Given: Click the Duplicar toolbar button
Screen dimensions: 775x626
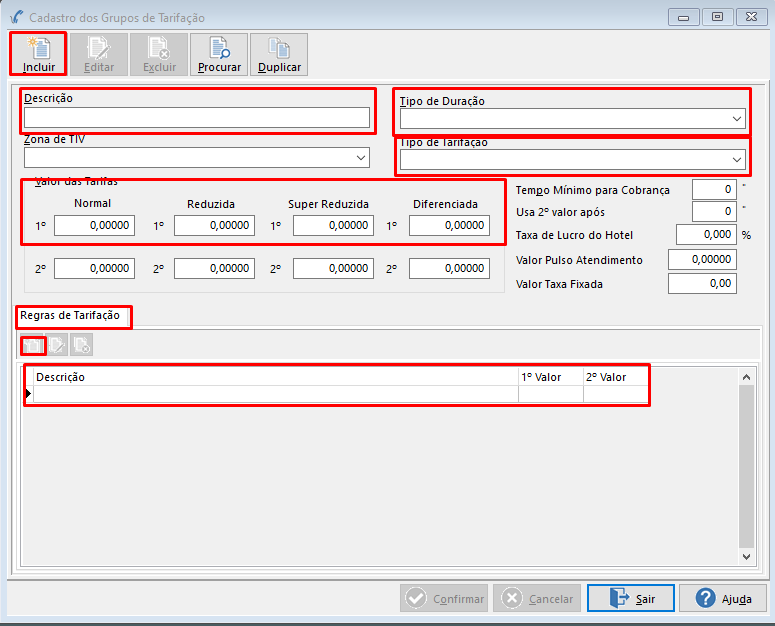Looking at the screenshot, I should pyautogui.click(x=279, y=54).
